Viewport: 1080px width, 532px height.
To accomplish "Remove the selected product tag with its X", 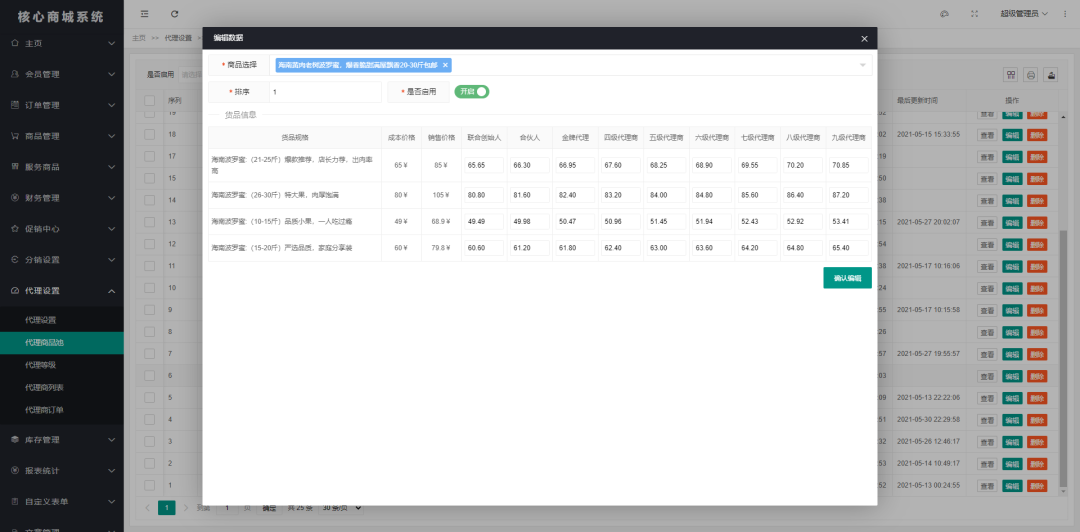I will [445, 65].
